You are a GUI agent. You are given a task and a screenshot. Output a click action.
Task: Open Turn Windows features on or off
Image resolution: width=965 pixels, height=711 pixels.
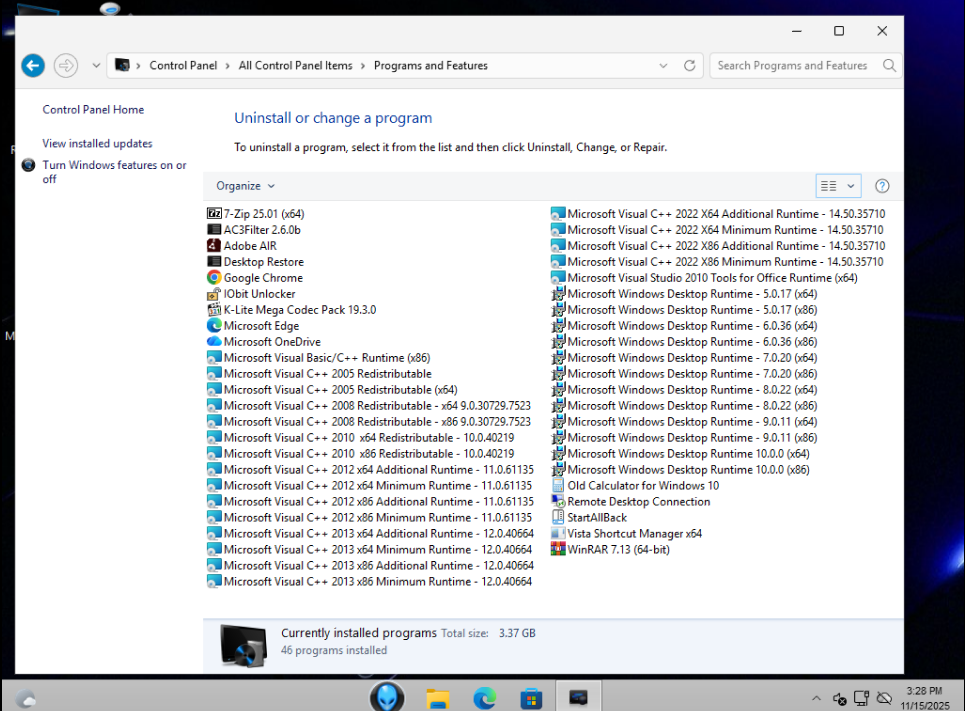tap(114, 172)
